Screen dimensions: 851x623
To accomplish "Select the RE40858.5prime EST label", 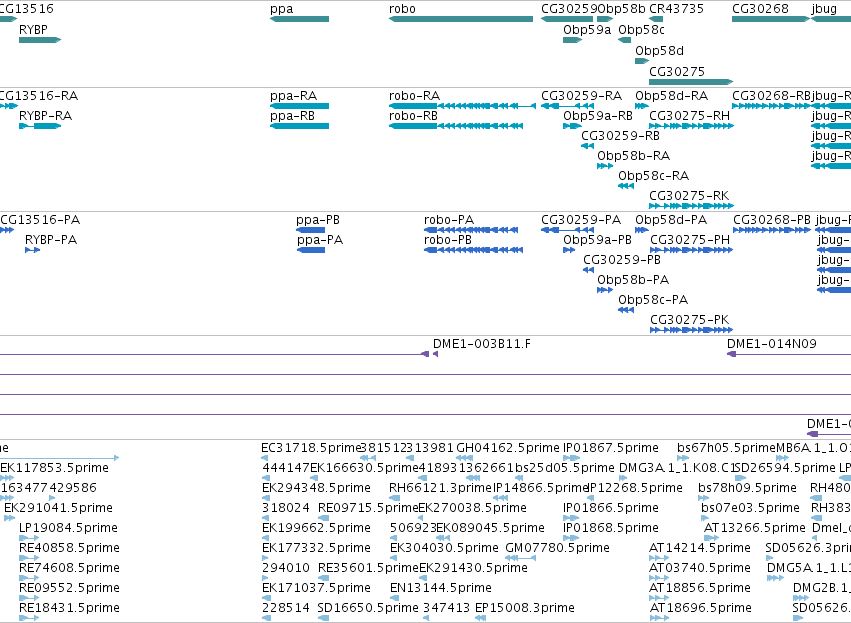I will pos(69,548).
